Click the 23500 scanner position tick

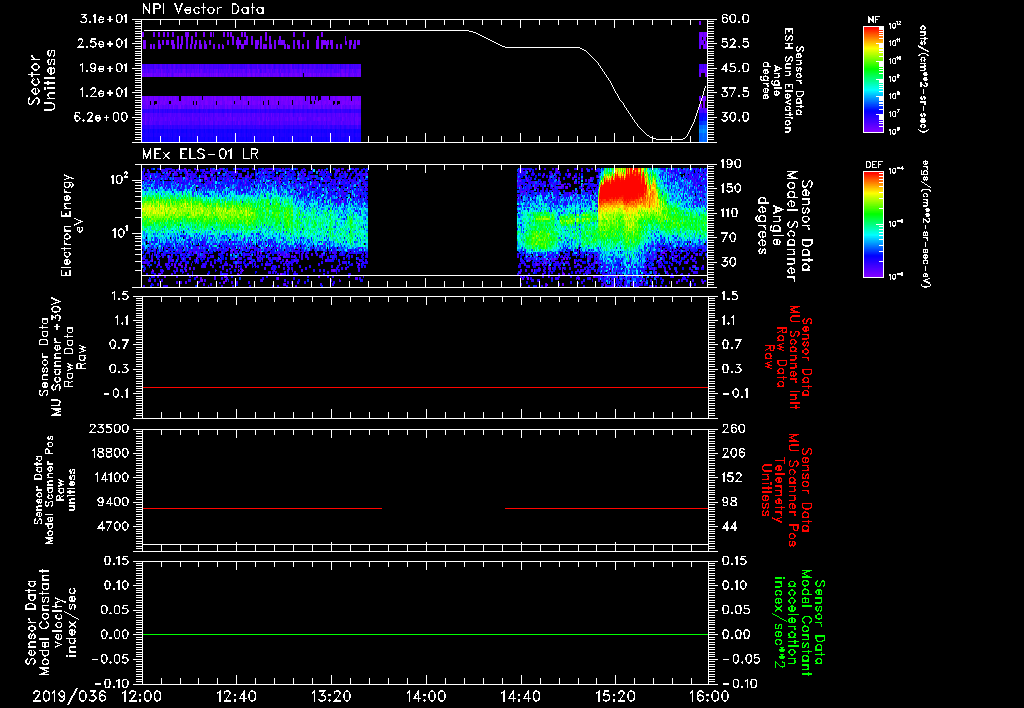108,428
